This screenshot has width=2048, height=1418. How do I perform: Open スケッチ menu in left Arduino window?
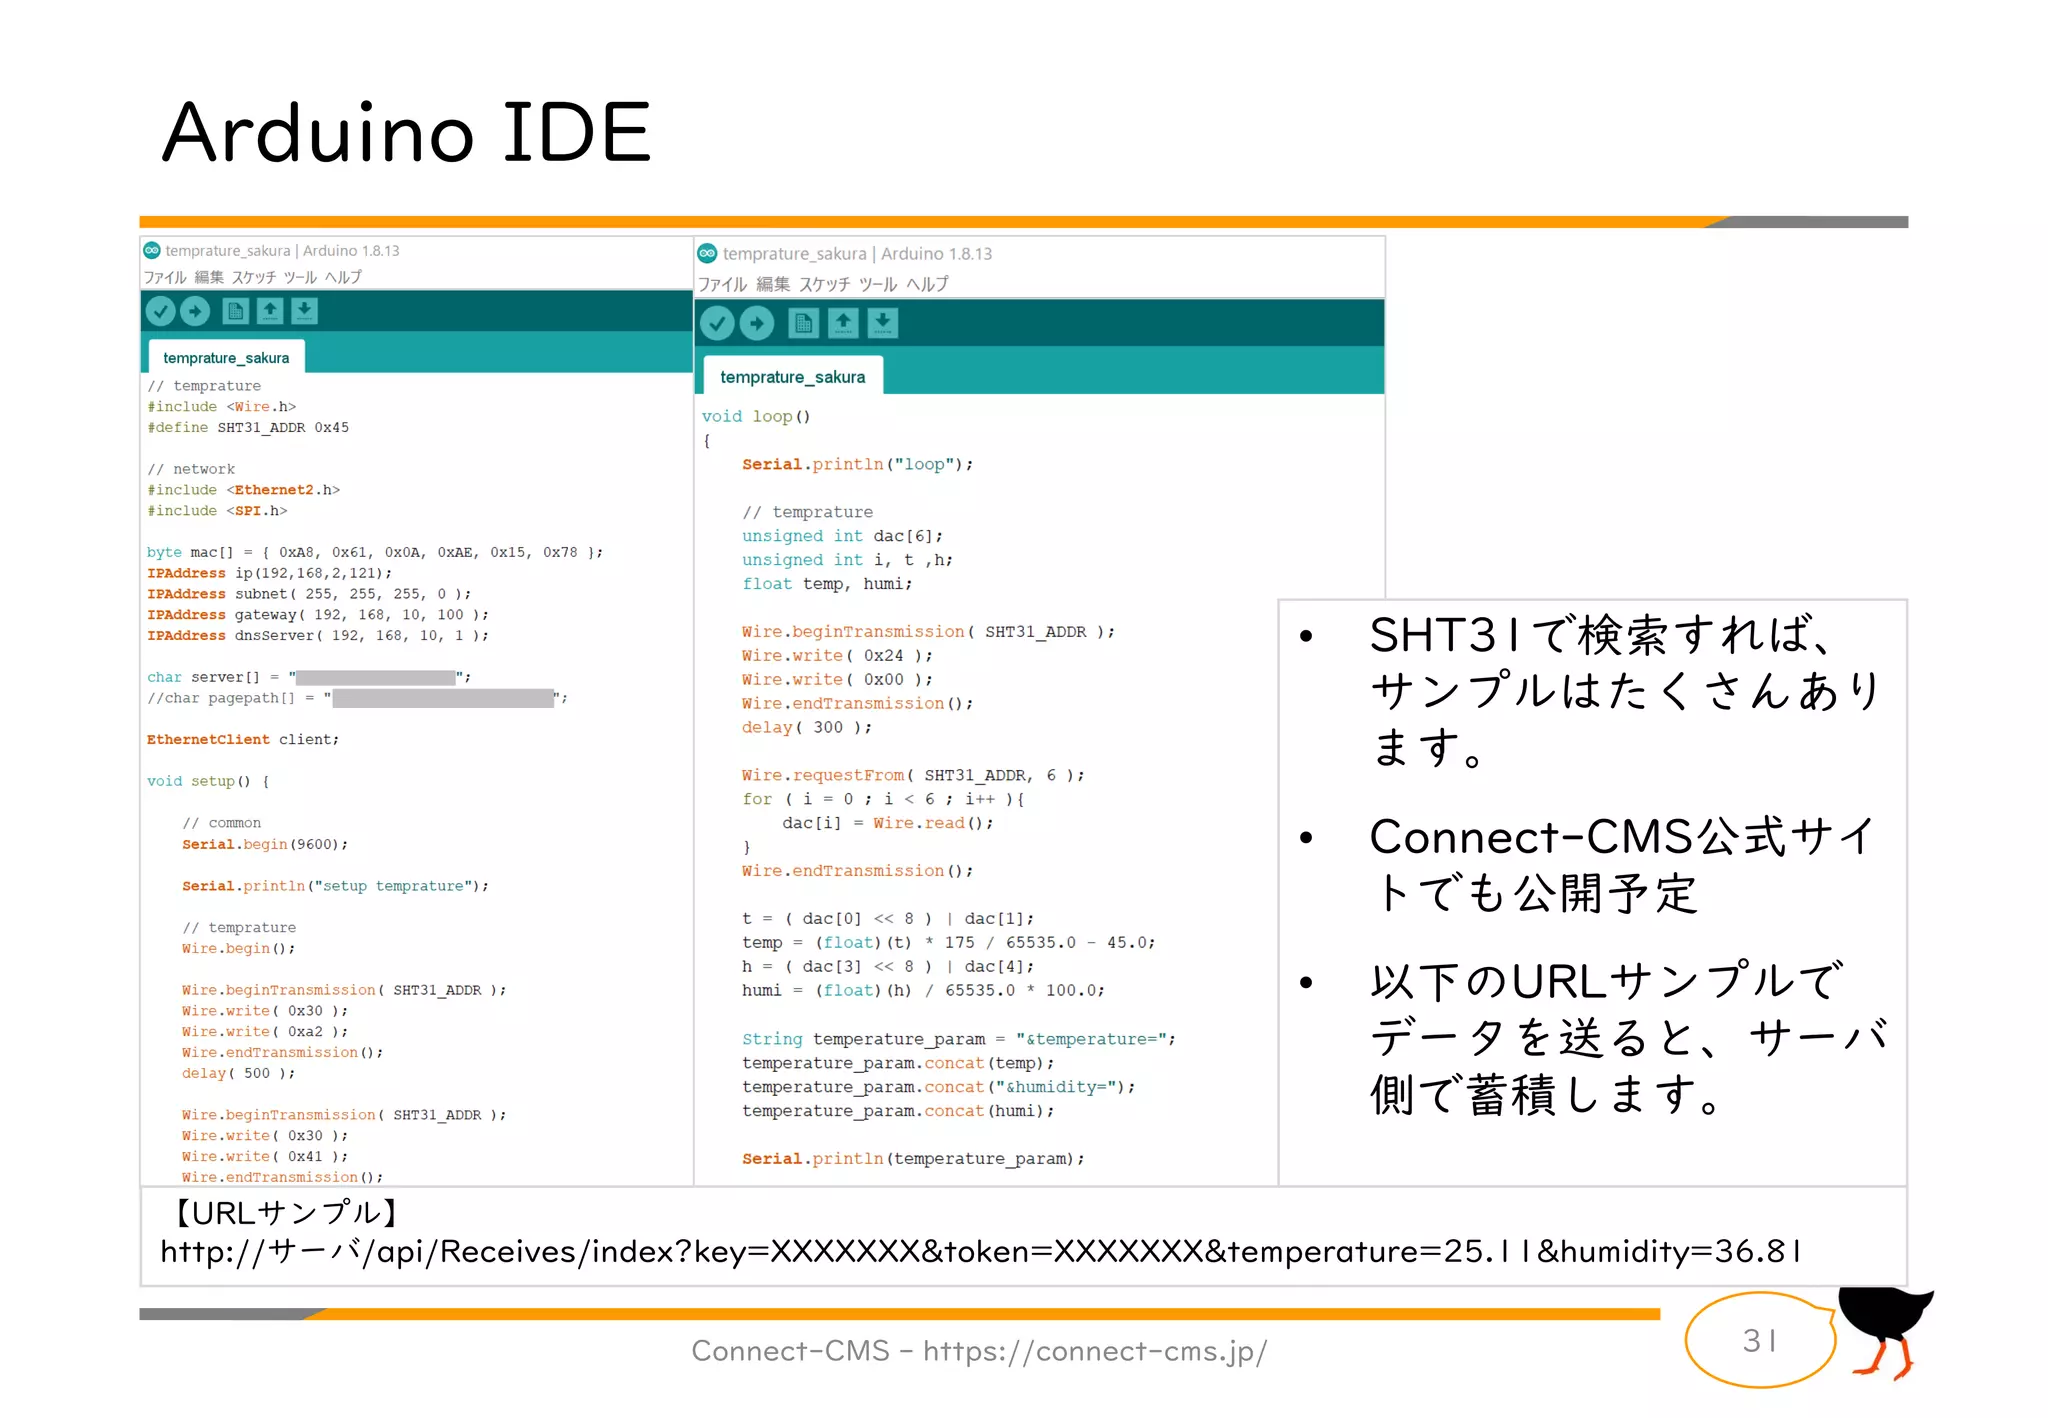pyautogui.click(x=254, y=277)
